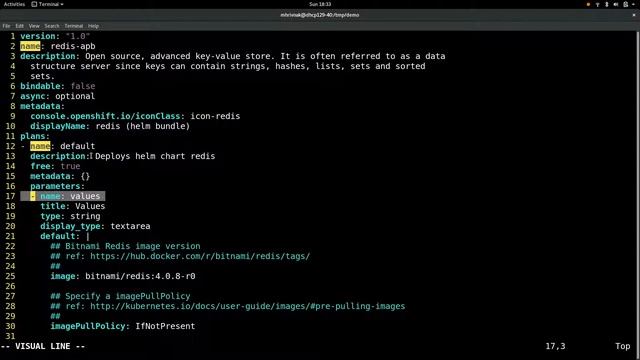Click cursor position '17,3' in status line
Viewport: 640px width, 360px height.
click(556, 346)
